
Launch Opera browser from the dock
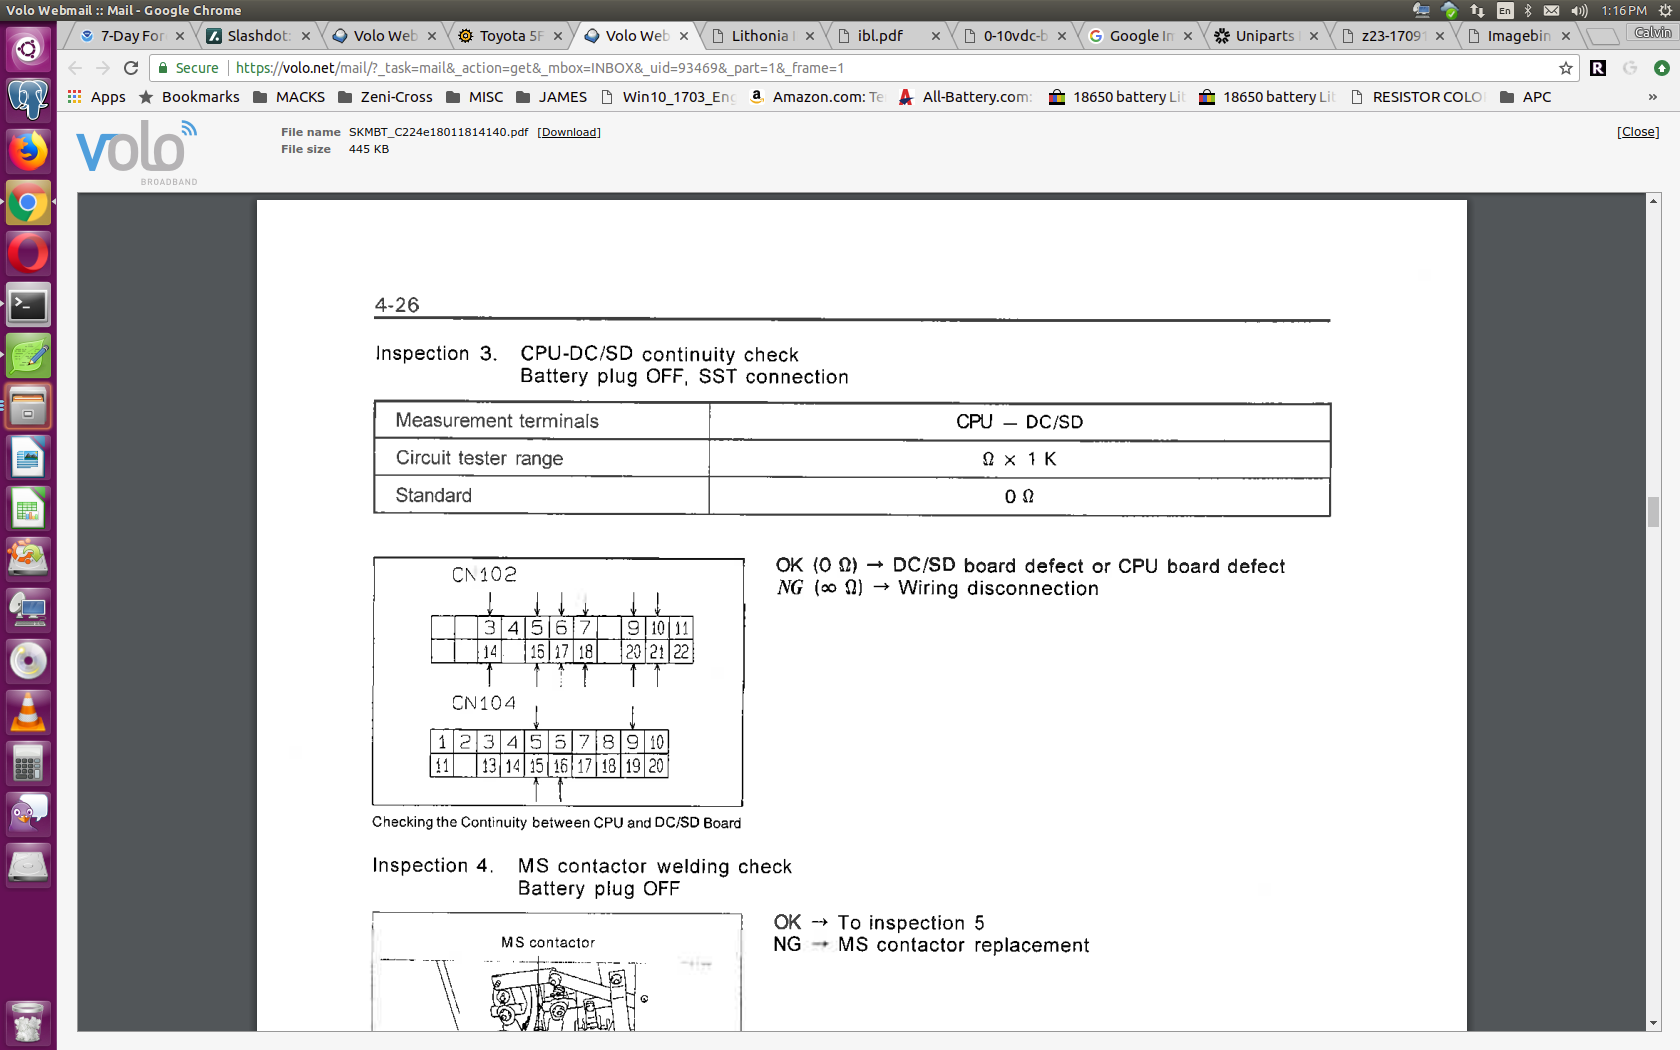(x=28, y=254)
